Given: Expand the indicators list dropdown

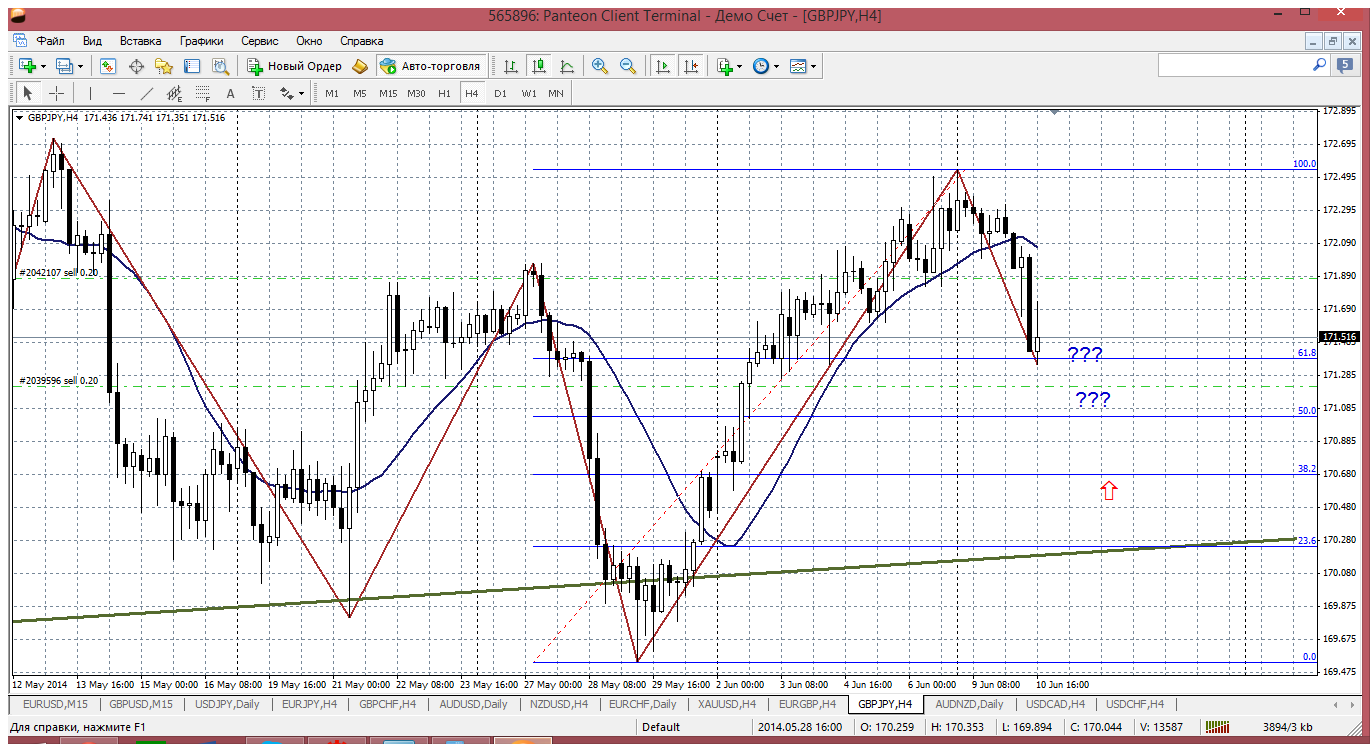Looking at the screenshot, I should [x=739, y=66].
